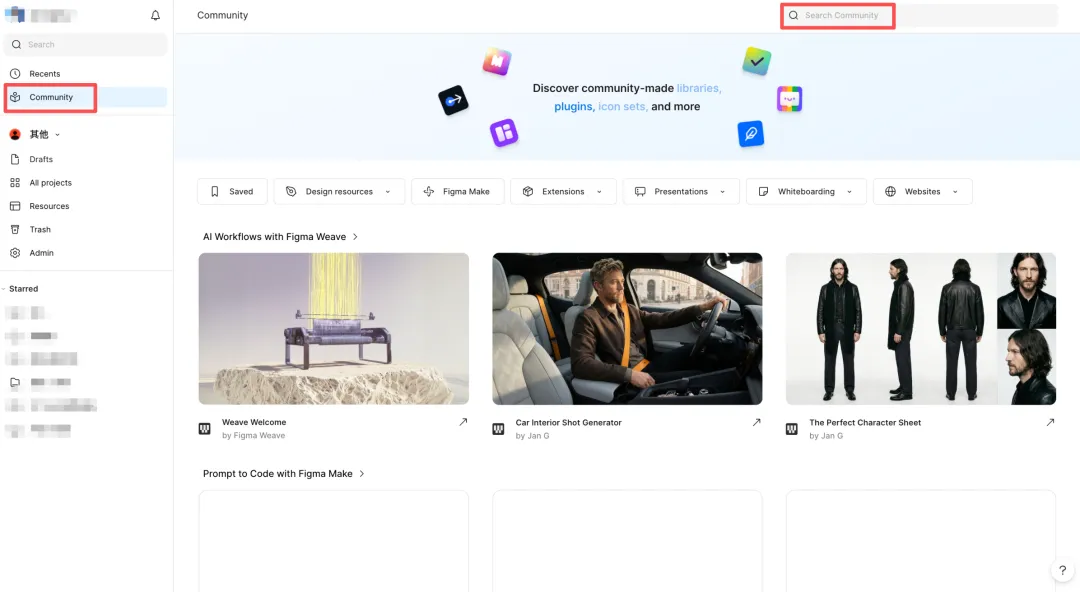Click The Perfect Character Sheet arrow icon
This screenshot has height=592, width=1080.
point(1050,422)
